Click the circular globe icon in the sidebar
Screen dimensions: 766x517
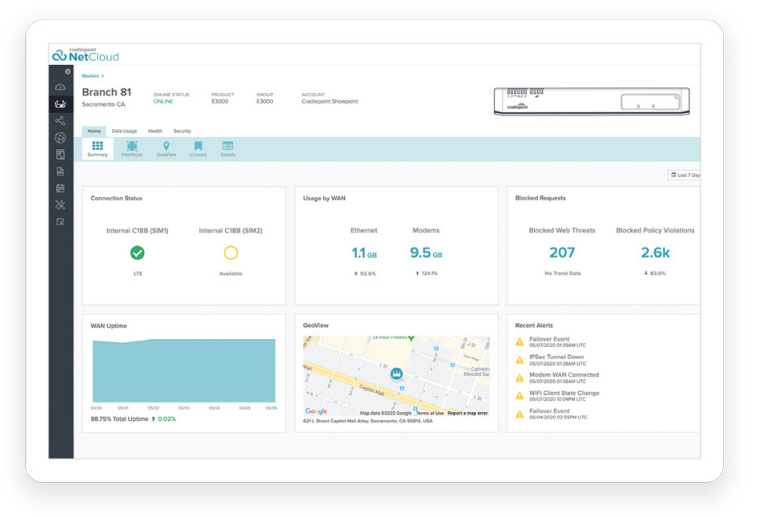pos(60,138)
